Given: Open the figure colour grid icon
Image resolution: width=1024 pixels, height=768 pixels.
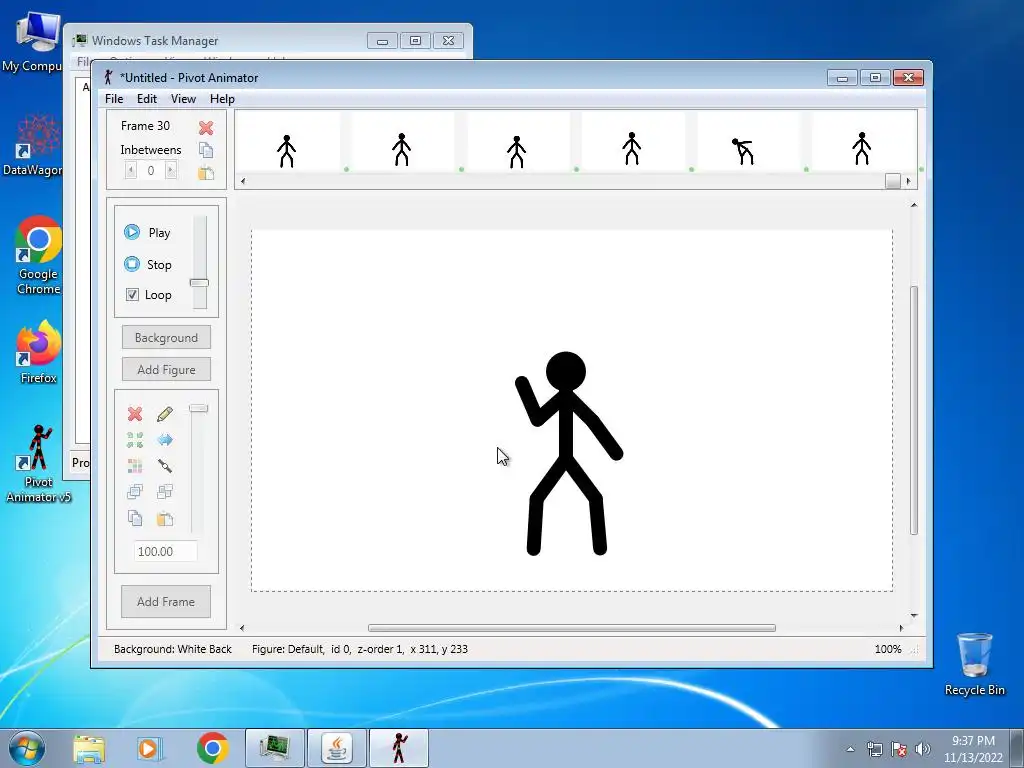Looking at the screenshot, I should click(135, 466).
